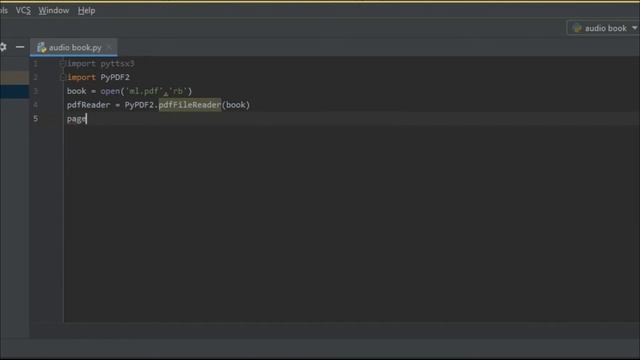This screenshot has height=360, width=640.
Task: Open the VCS menu
Action: (x=23, y=11)
